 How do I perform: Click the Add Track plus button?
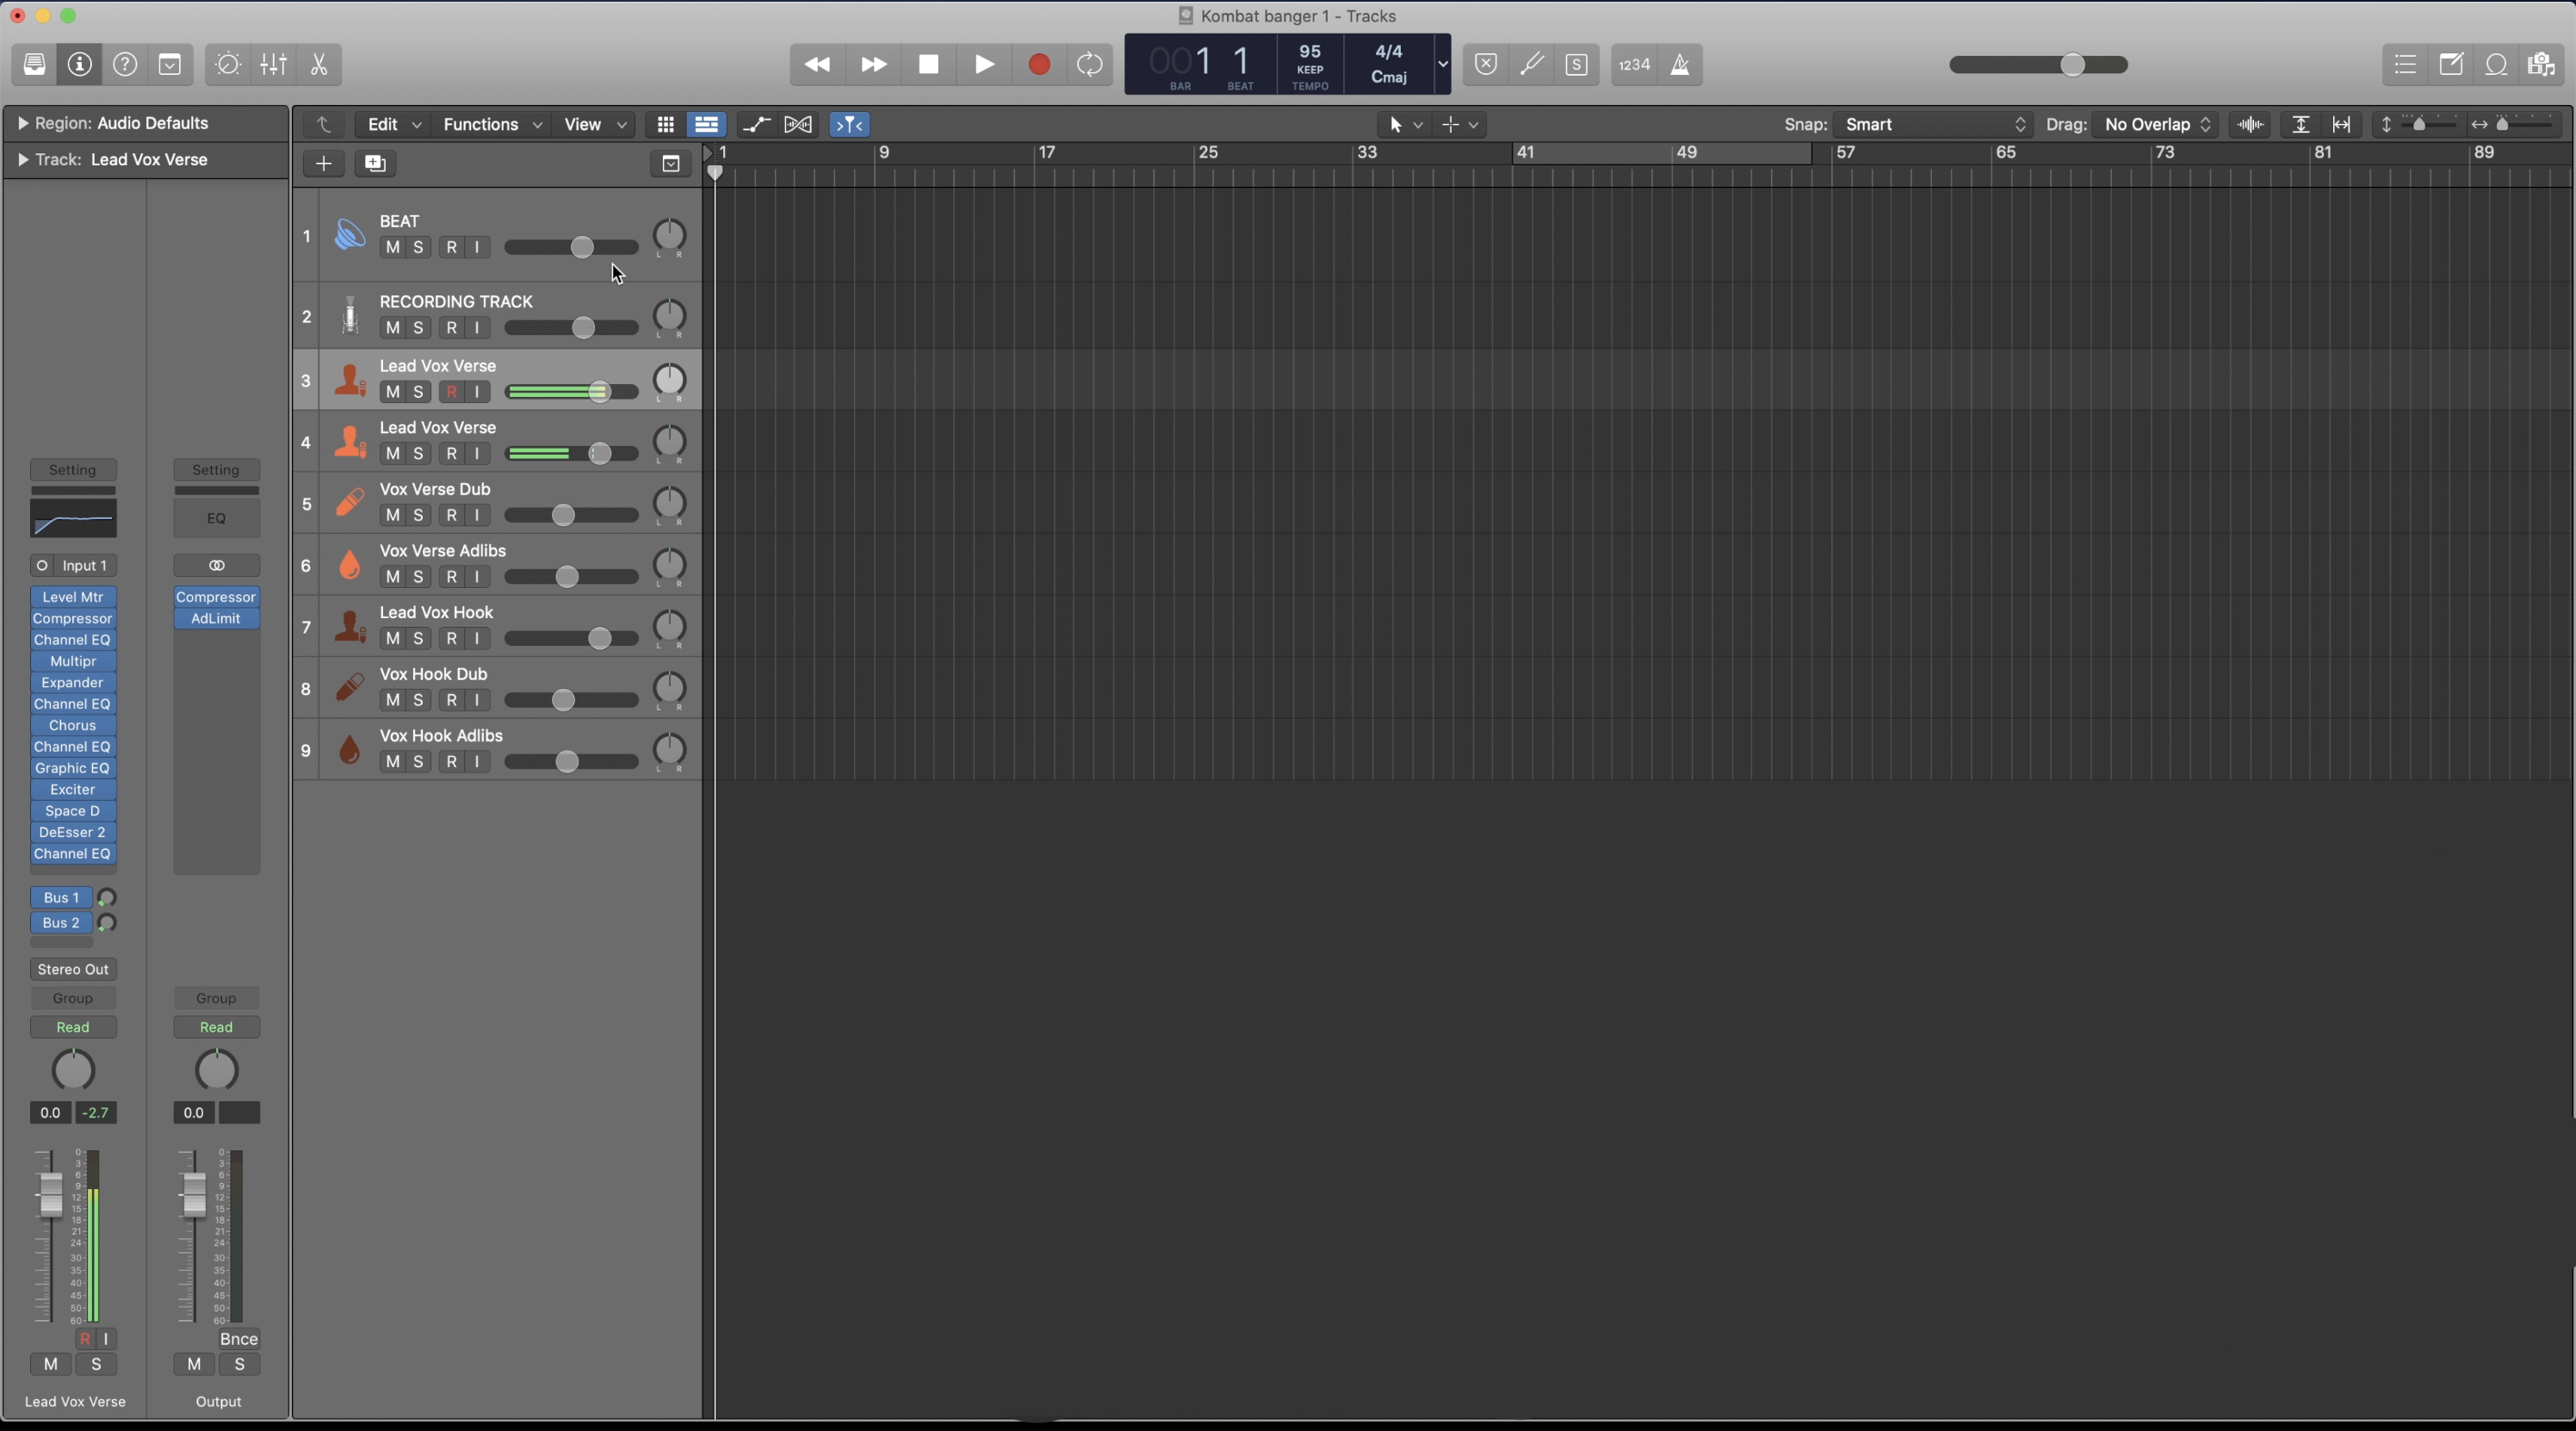point(324,164)
